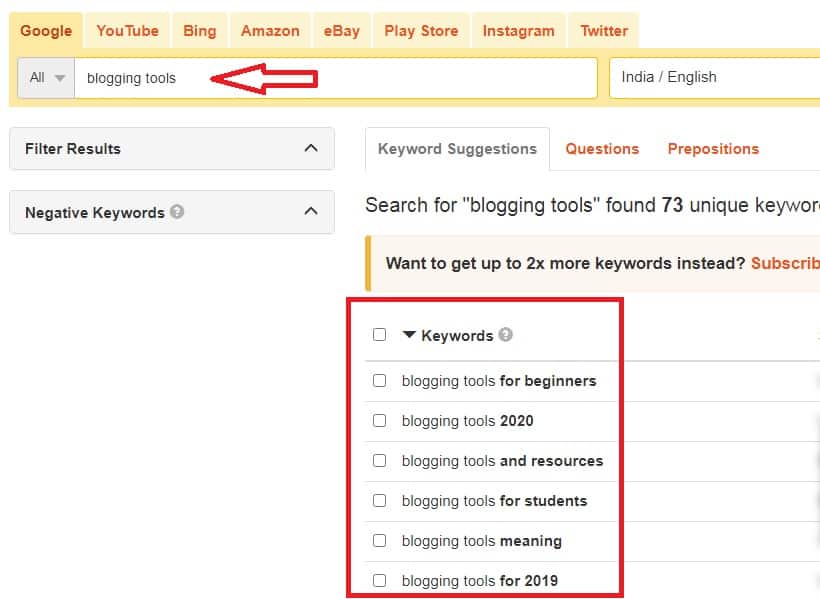Click the Negative Keywords help question icon
Image resolution: width=820 pixels, height=599 pixels.
click(x=177, y=211)
